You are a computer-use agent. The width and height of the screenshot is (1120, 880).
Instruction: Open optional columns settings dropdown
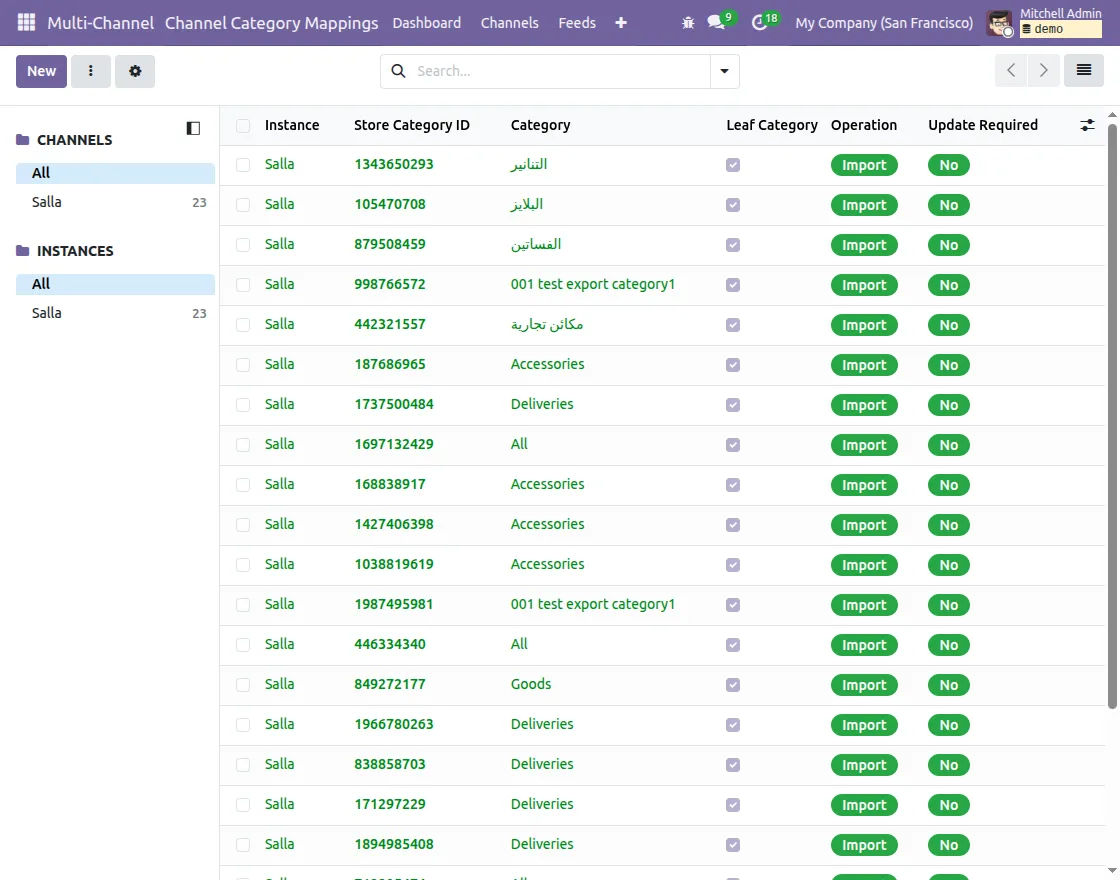[x=1088, y=125]
